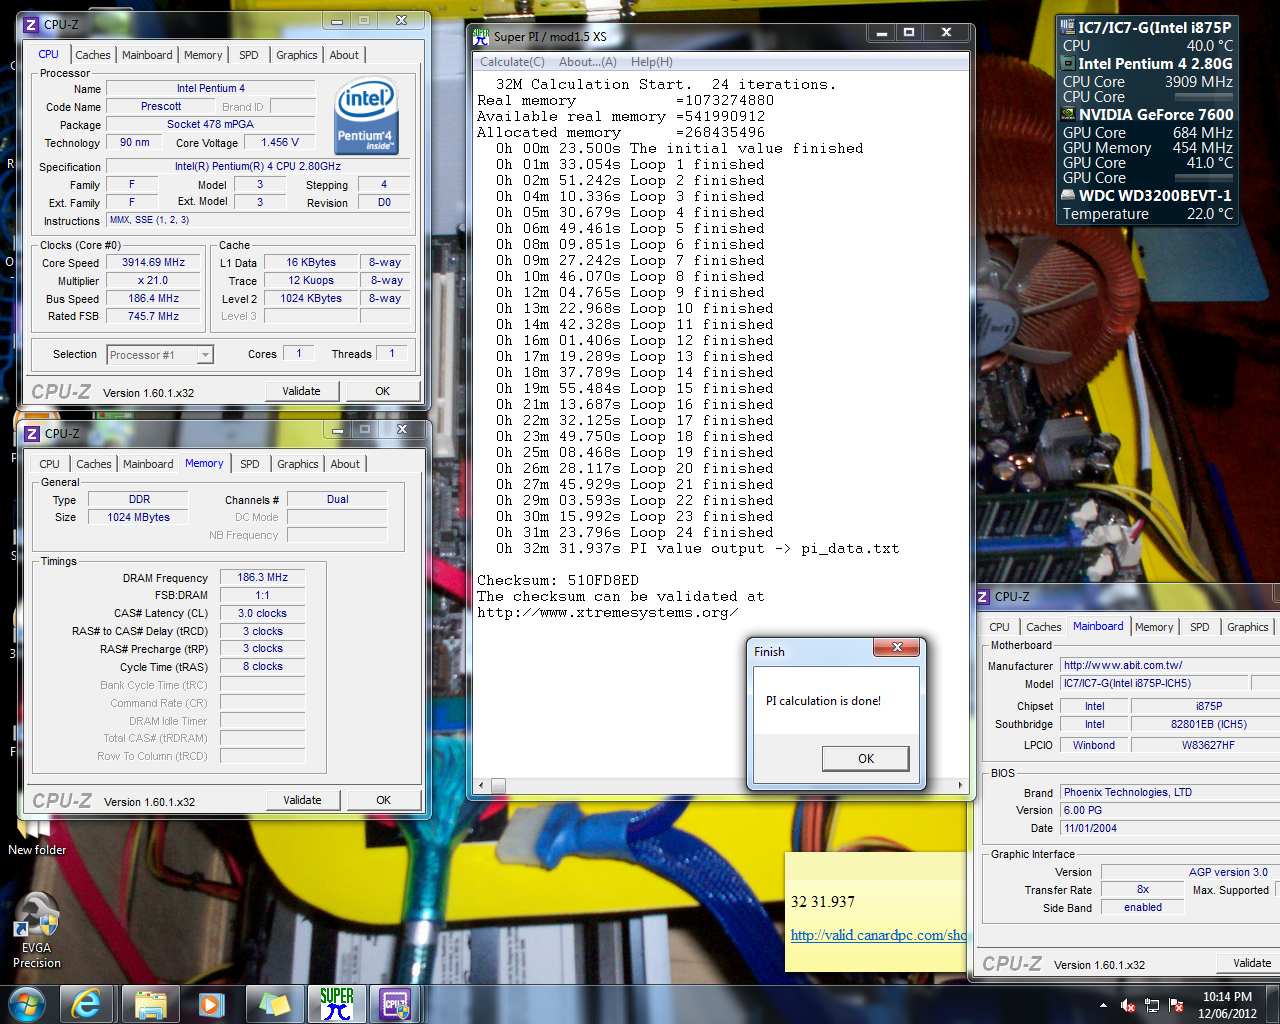The image size is (1280, 1024).
Task: Click Validate in the top CPU-Z window
Action: [x=301, y=391]
